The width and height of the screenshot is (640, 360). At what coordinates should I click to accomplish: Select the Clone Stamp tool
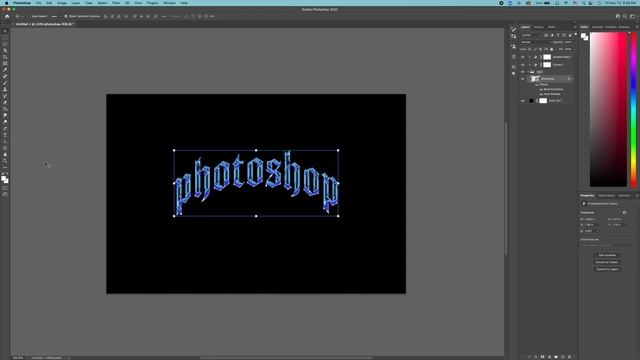tap(5, 89)
